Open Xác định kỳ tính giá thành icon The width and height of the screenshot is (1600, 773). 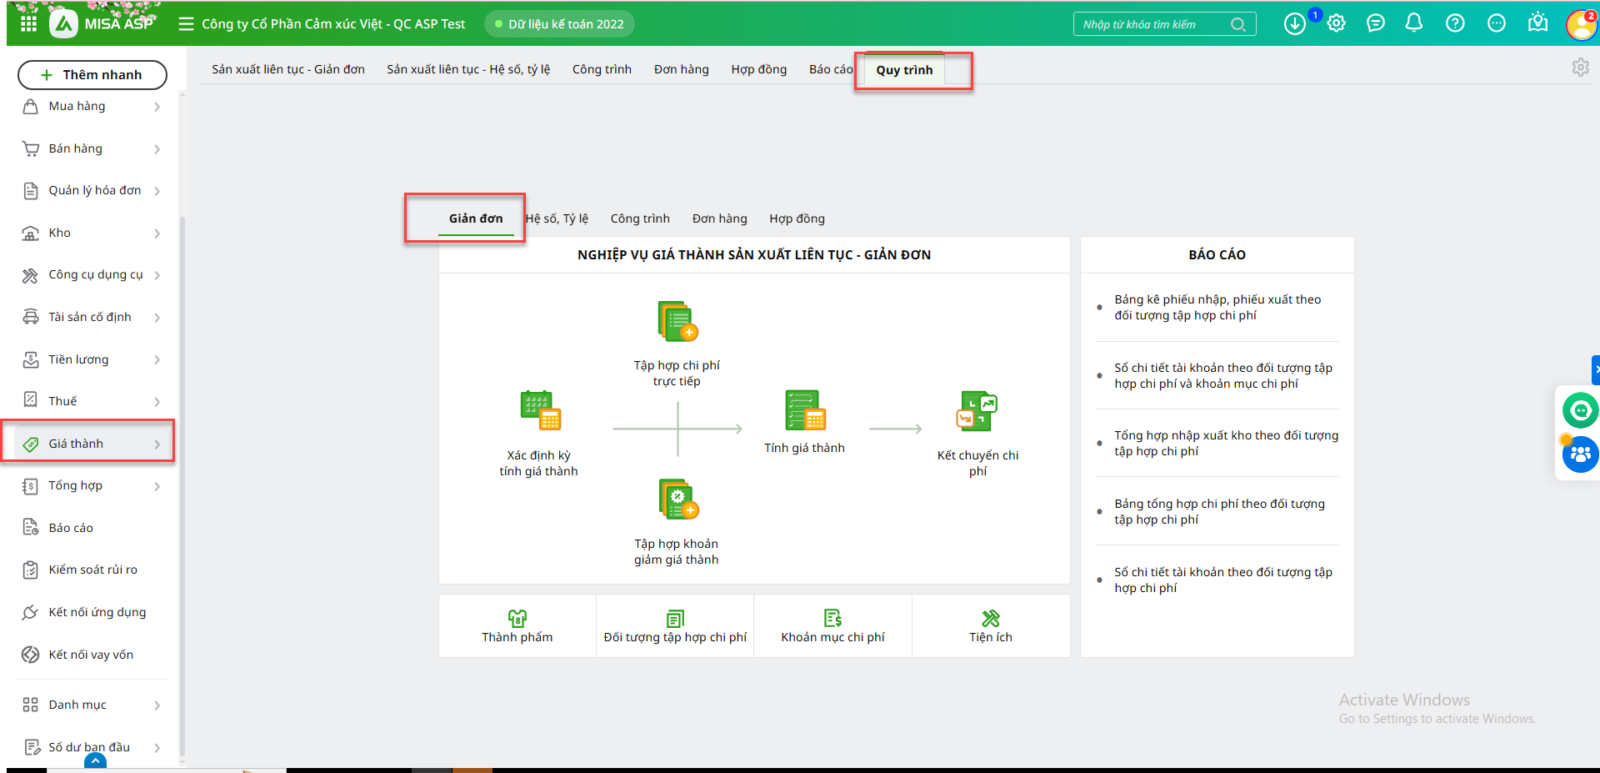[x=540, y=410]
